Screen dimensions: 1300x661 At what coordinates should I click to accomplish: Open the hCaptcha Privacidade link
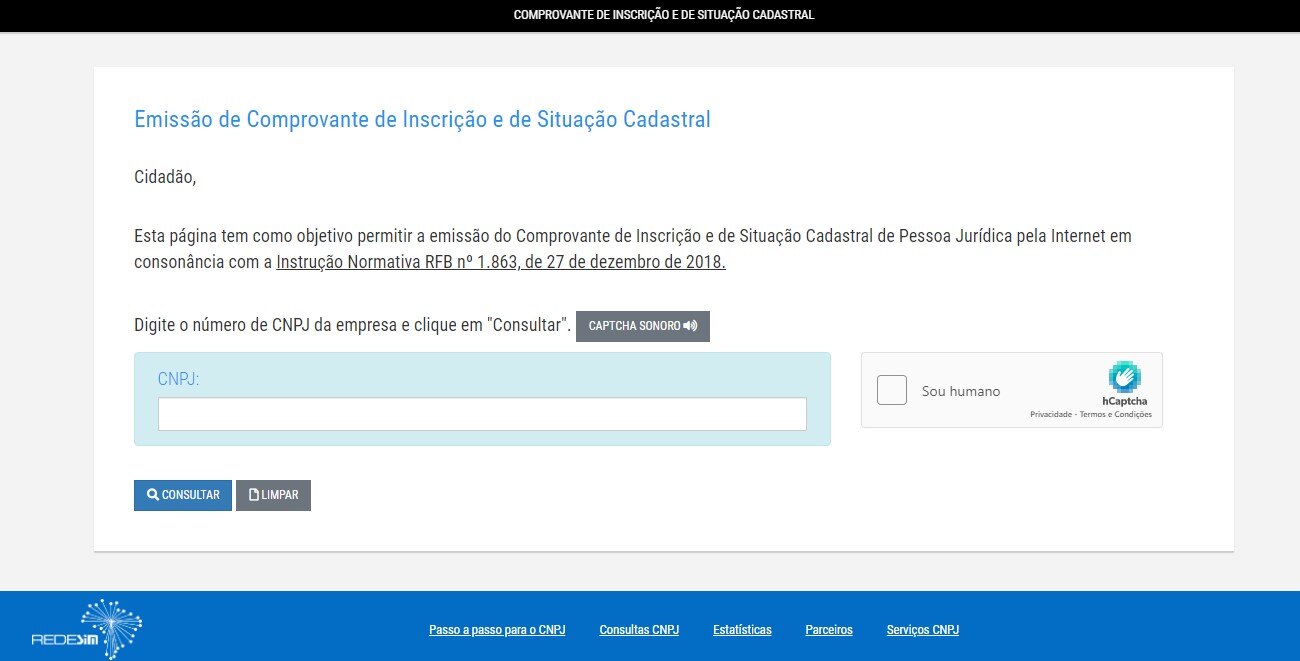tap(1051, 414)
